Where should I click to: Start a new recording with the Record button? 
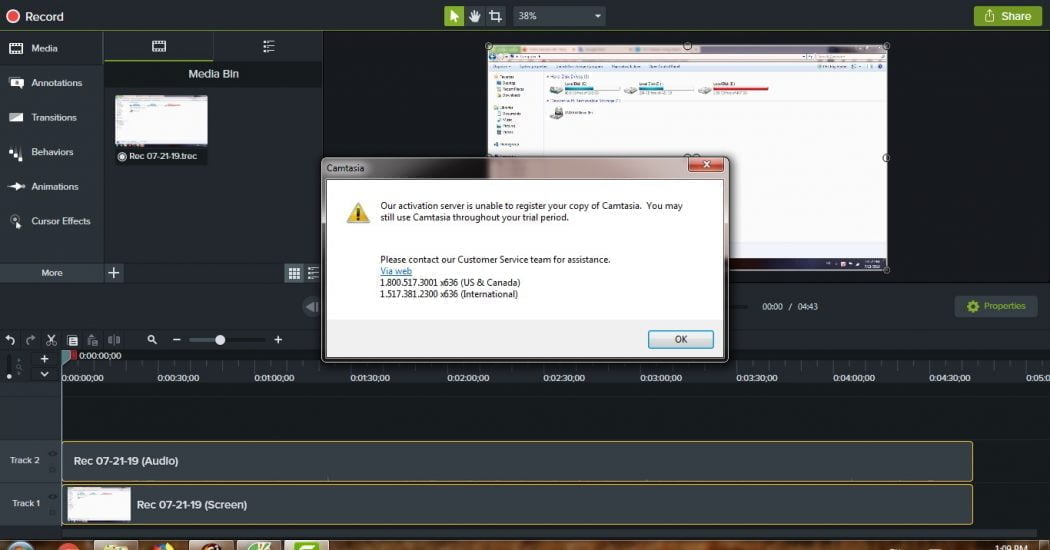point(35,16)
